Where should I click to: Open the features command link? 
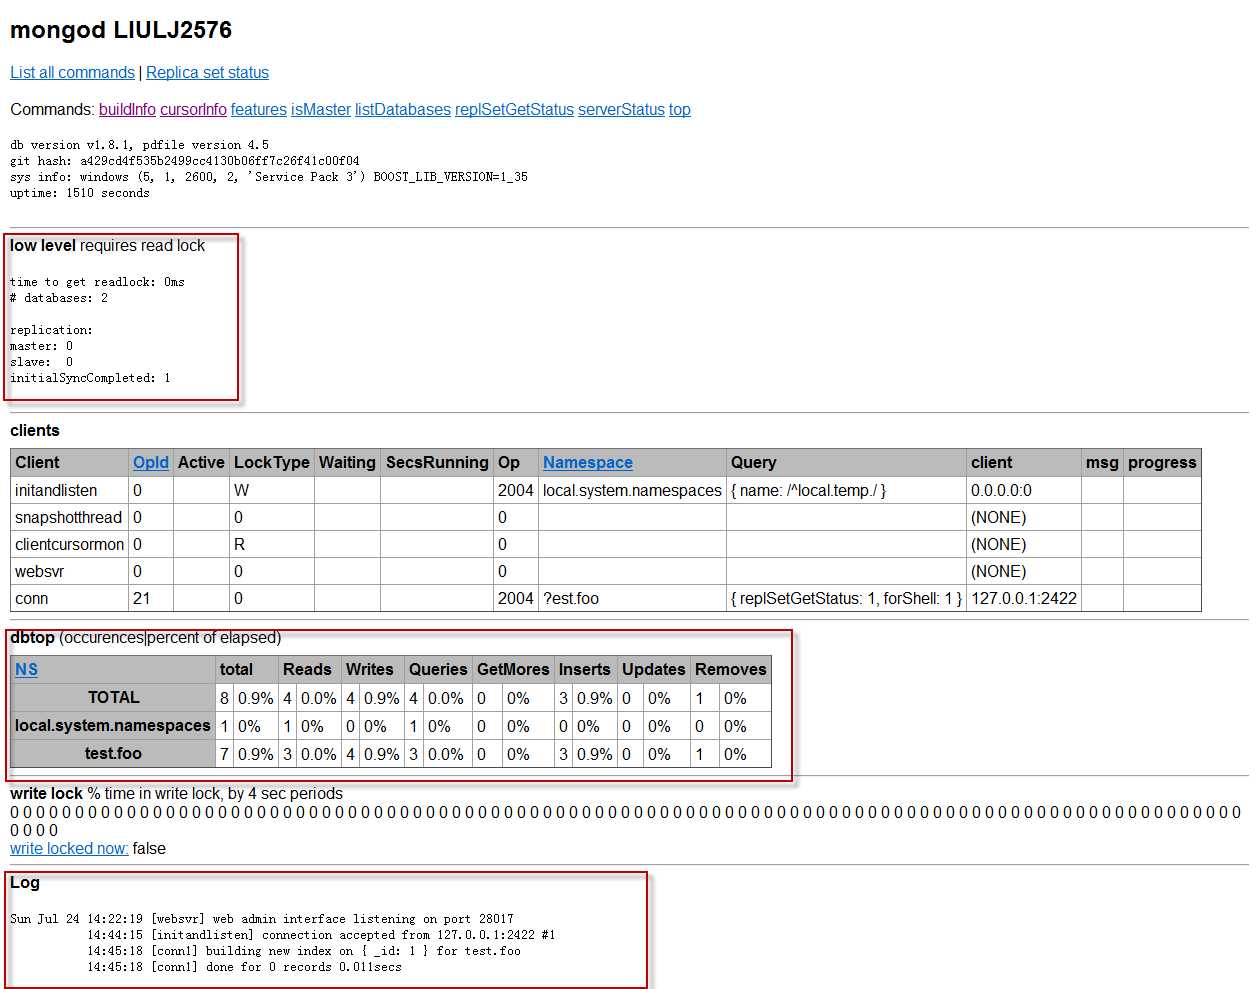(259, 109)
